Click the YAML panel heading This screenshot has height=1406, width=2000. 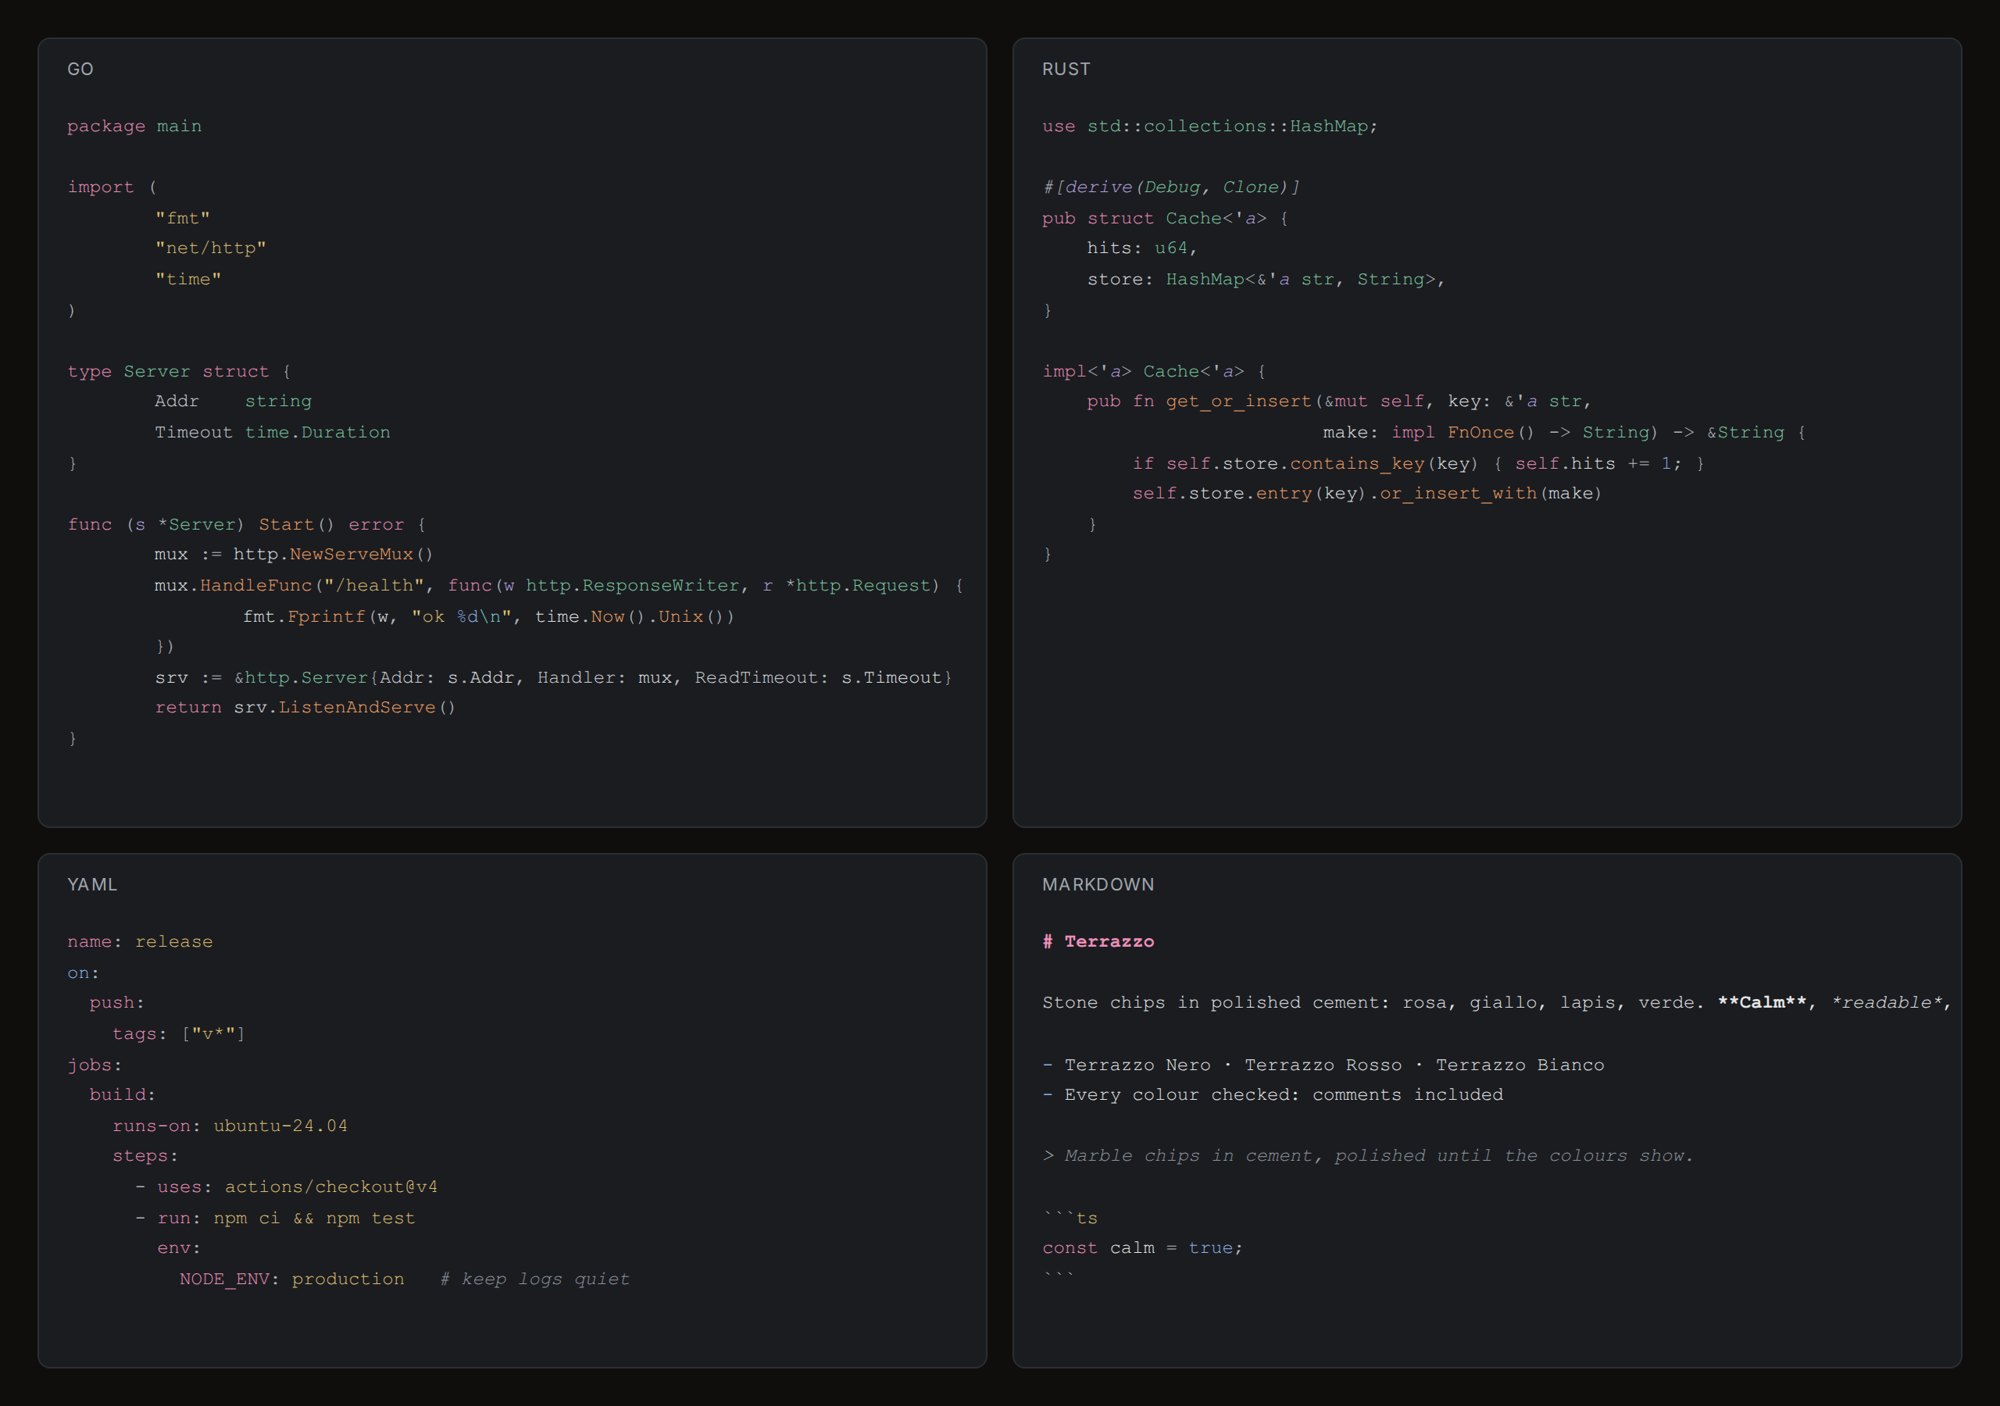[x=92, y=884]
